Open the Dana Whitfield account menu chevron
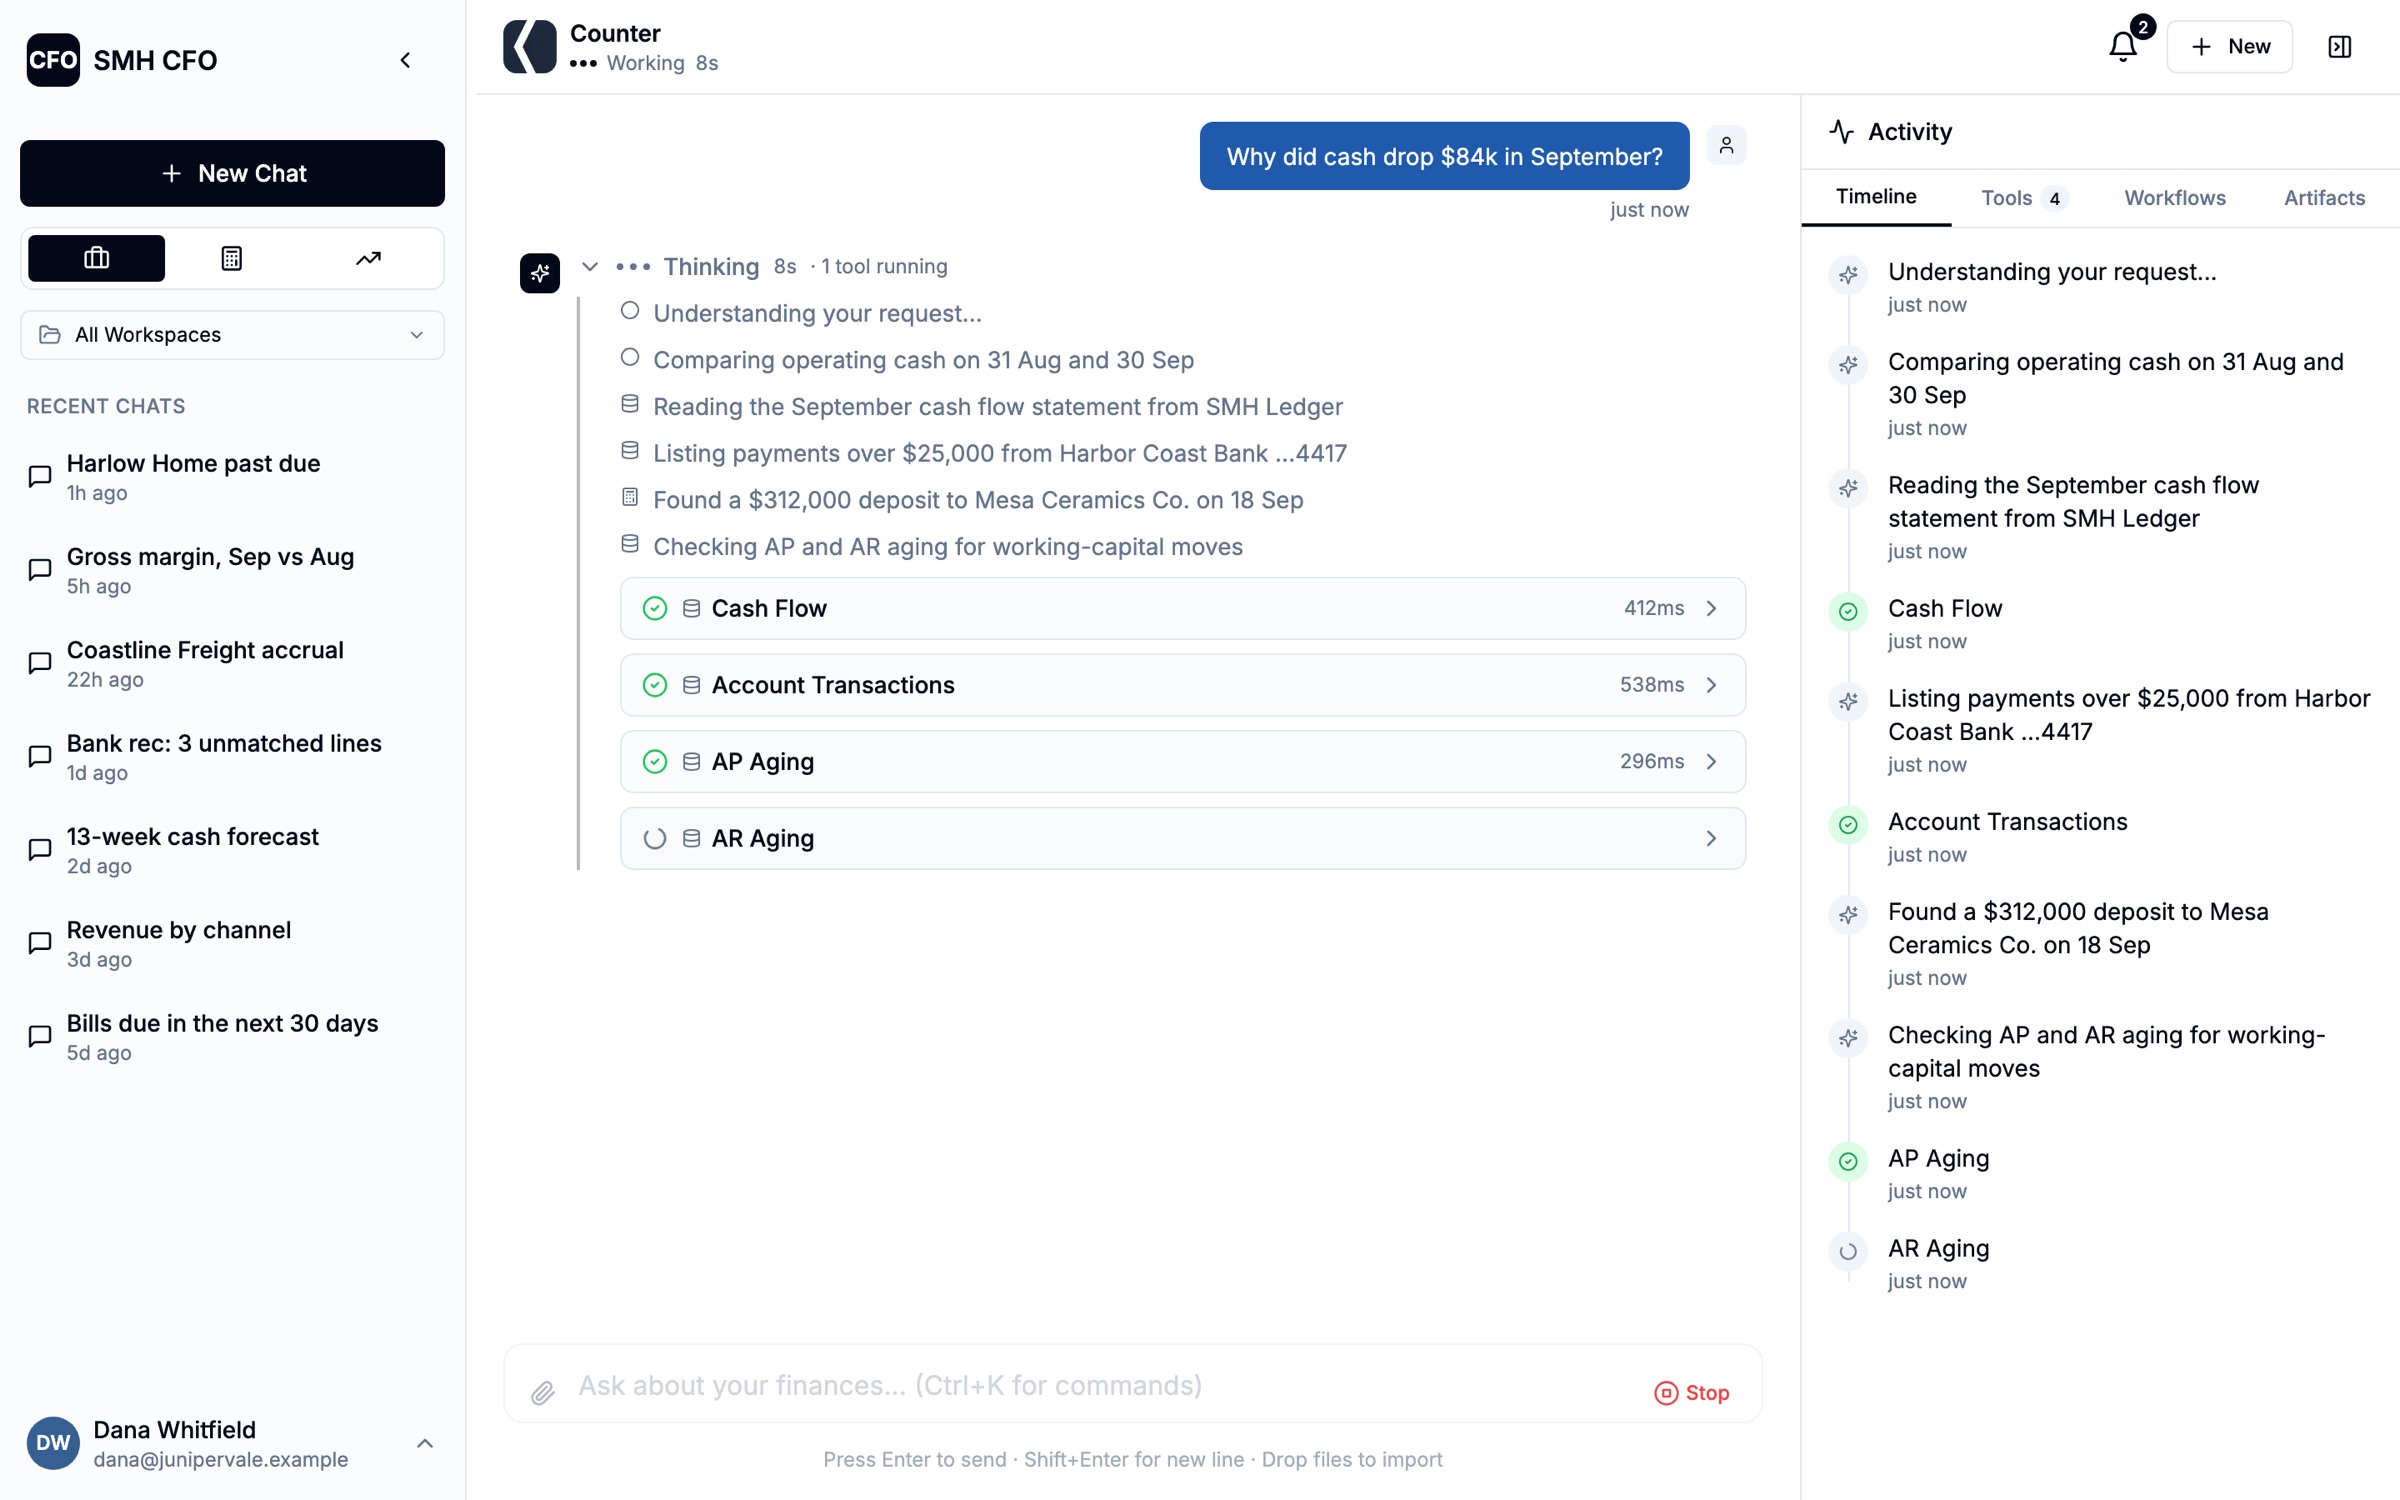This screenshot has height=1500, width=2400. [425, 1443]
